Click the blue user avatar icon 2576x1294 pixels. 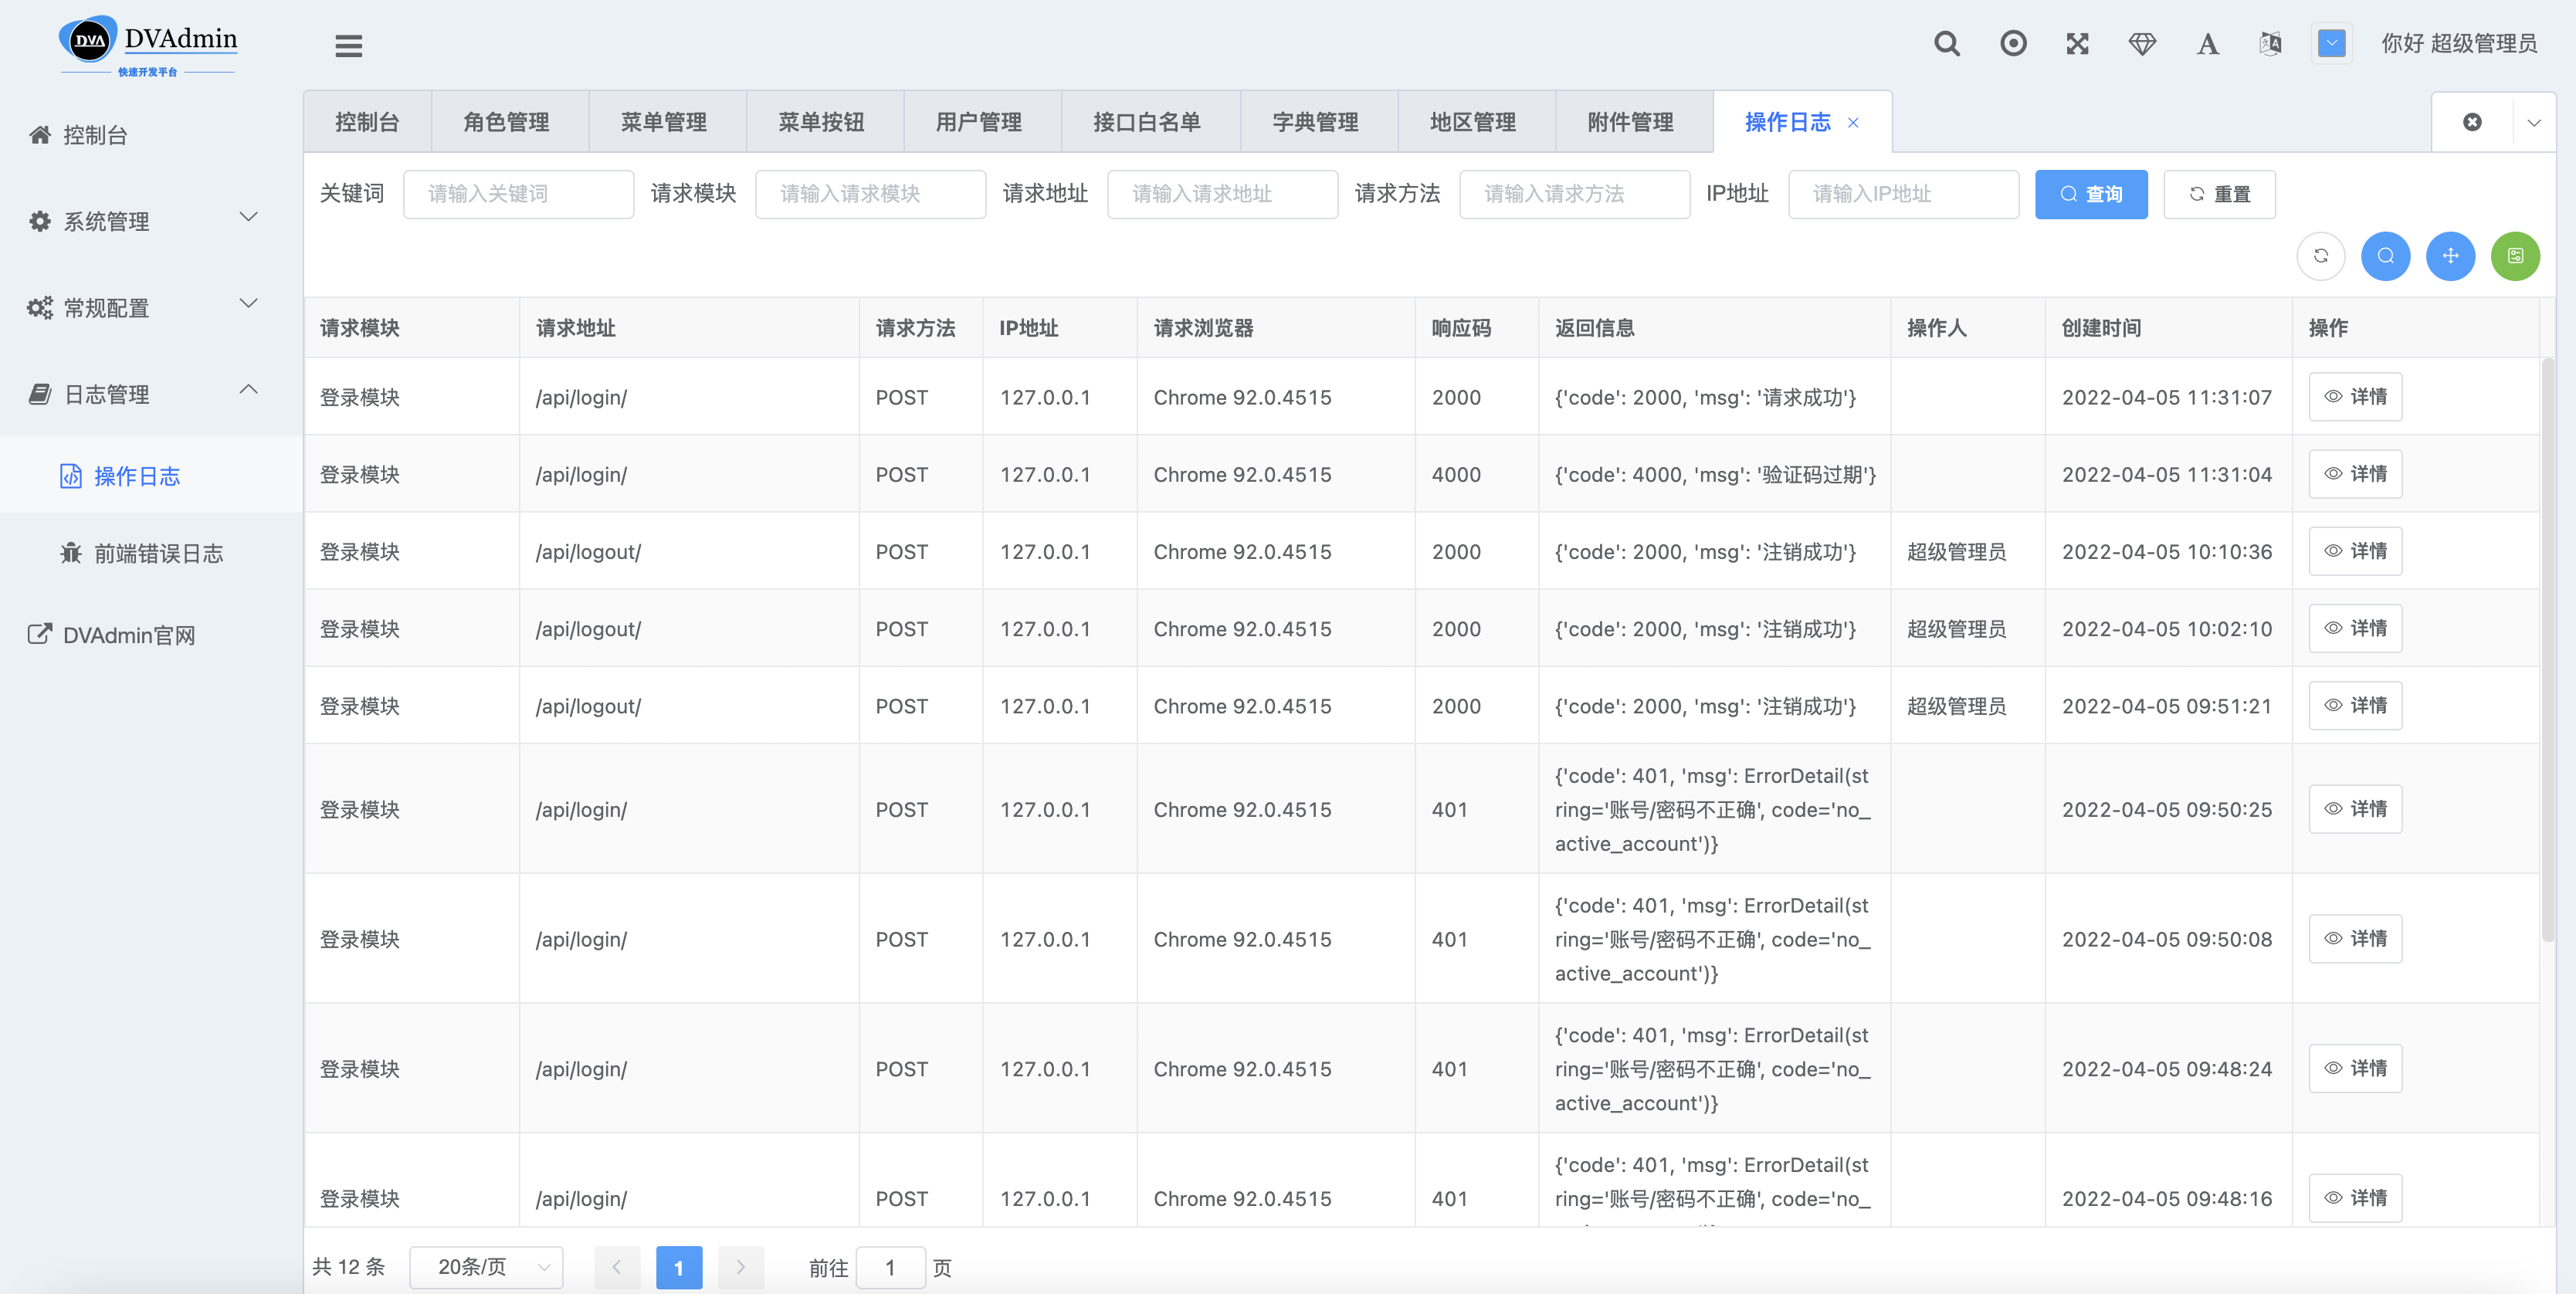tap(2331, 43)
